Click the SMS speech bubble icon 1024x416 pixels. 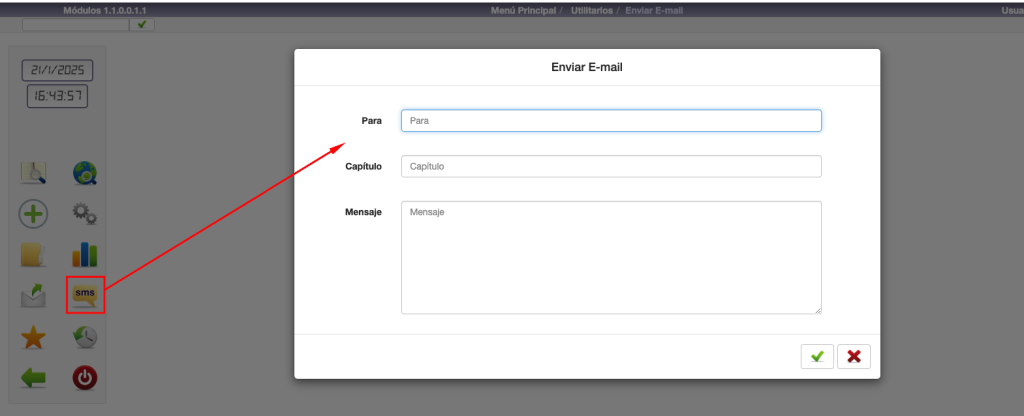(85, 296)
